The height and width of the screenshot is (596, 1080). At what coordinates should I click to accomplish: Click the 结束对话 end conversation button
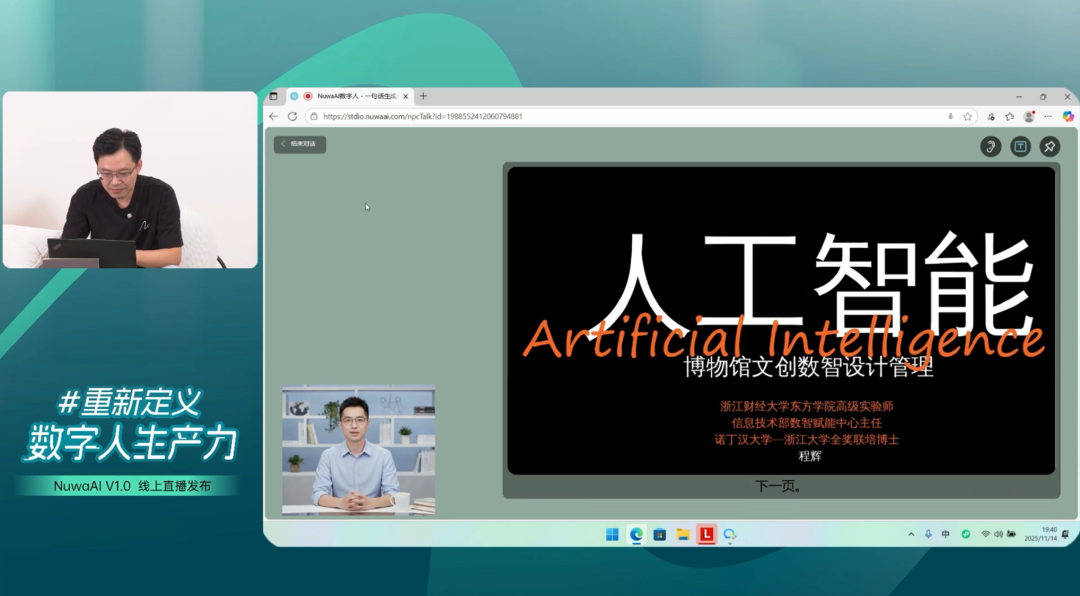click(299, 144)
